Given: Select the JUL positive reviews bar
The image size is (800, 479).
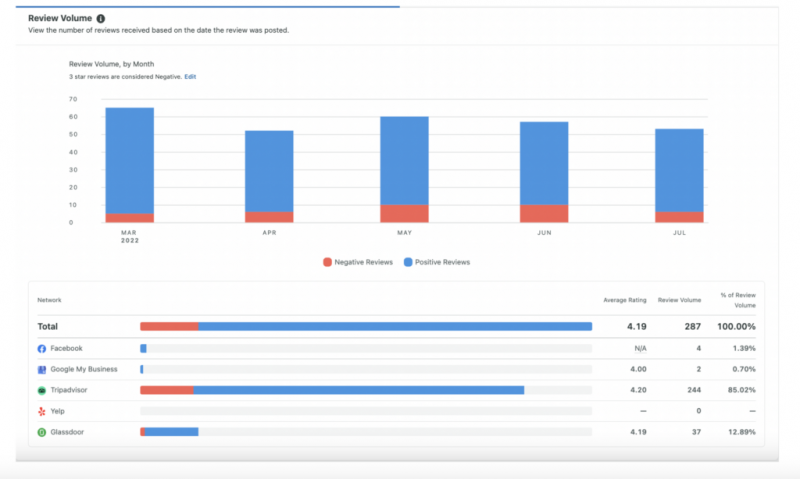Looking at the screenshot, I should (x=679, y=170).
